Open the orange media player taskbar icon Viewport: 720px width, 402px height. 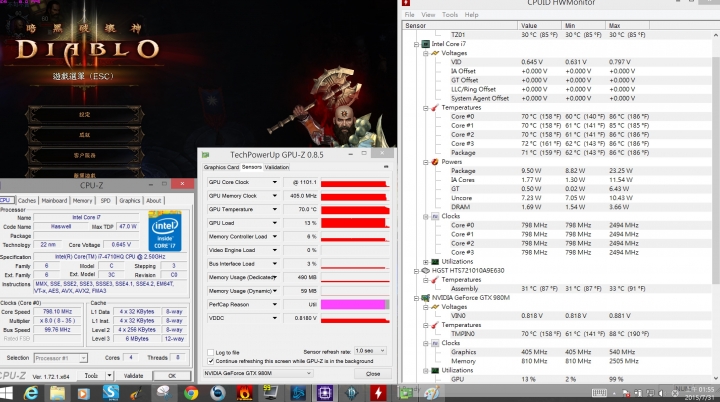coord(84,393)
